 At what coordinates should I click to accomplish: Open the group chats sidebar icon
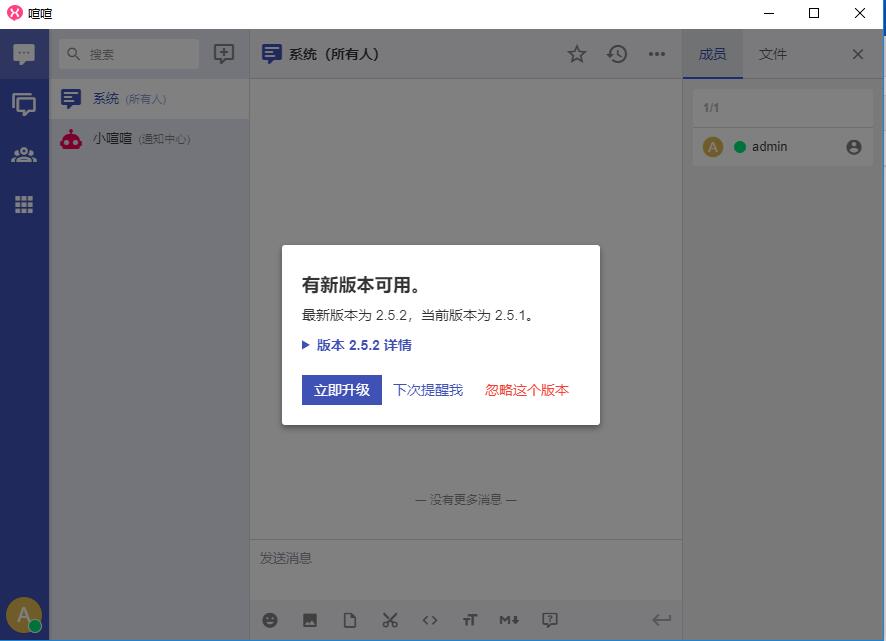click(x=24, y=104)
